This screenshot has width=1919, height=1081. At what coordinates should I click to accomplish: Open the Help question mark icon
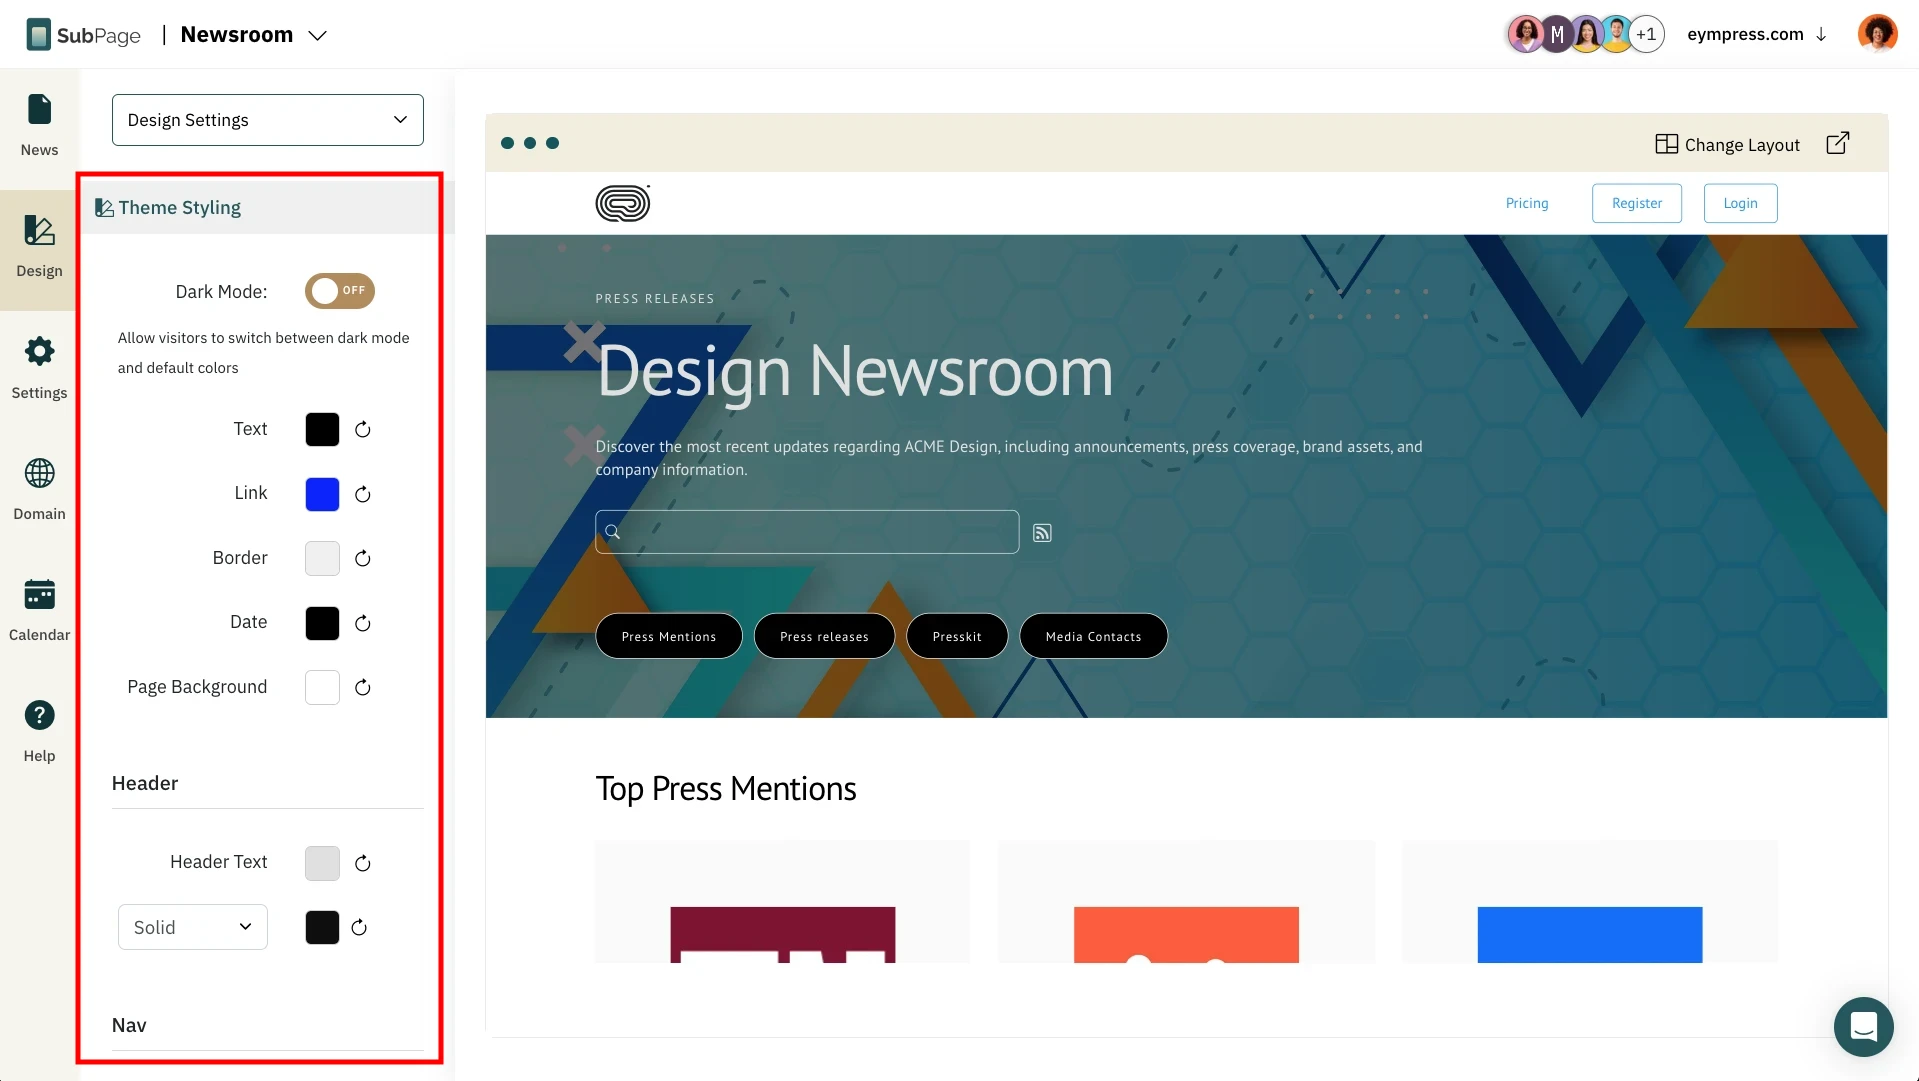pyautogui.click(x=39, y=730)
